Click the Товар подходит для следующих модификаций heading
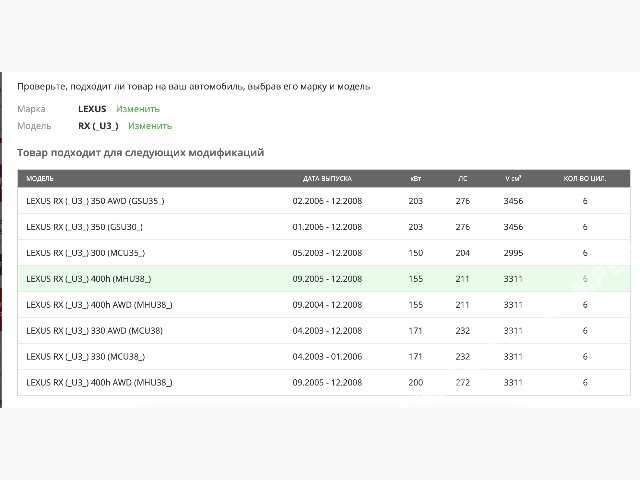 (x=140, y=153)
